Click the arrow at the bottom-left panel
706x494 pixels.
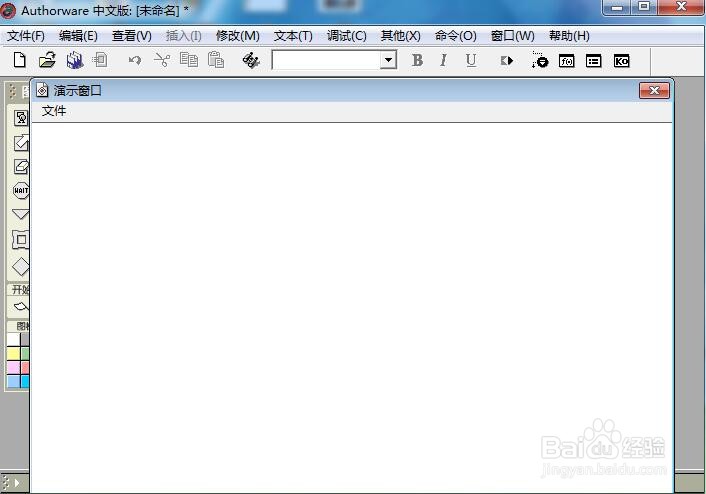[17, 483]
